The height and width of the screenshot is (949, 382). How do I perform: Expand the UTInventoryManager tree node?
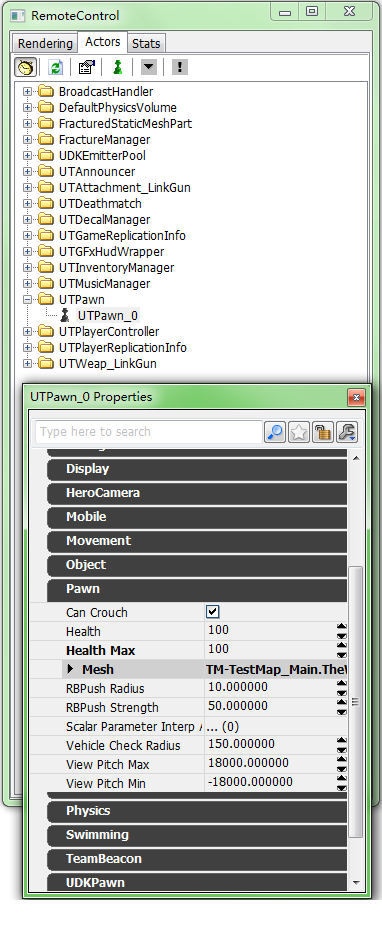click(x=27, y=268)
